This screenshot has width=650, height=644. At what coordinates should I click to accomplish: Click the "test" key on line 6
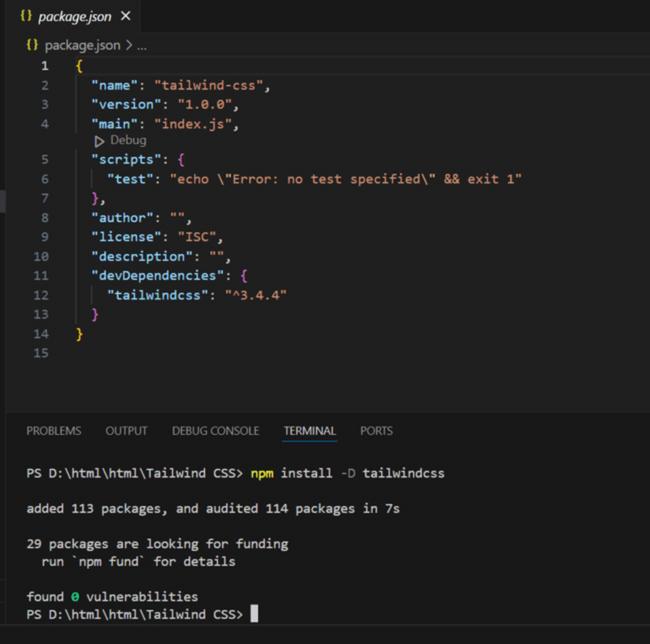[130, 179]
